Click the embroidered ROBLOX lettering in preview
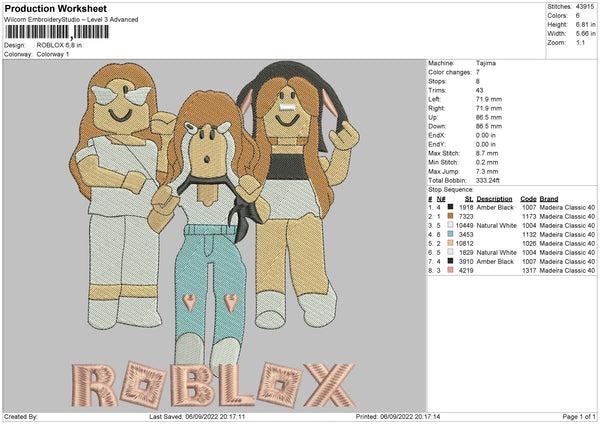600x424 pixels. (x=214, y=385)
